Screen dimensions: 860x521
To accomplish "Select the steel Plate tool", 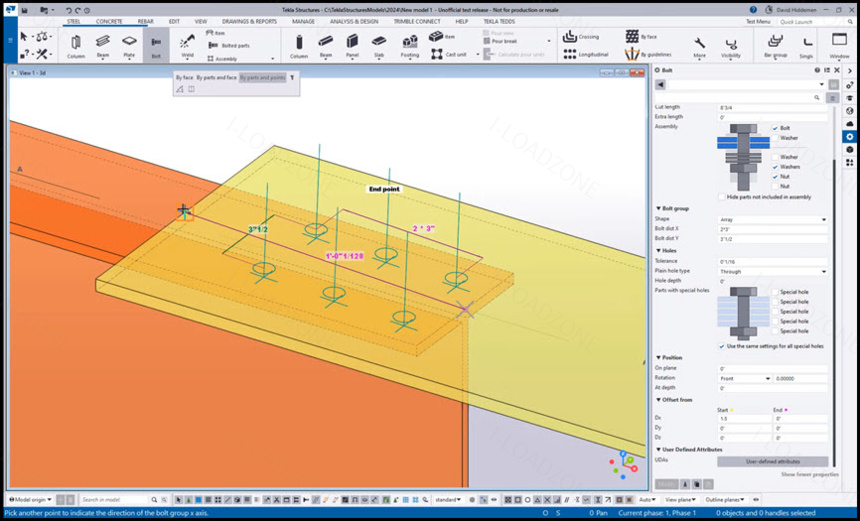I will tap(129, 46).
